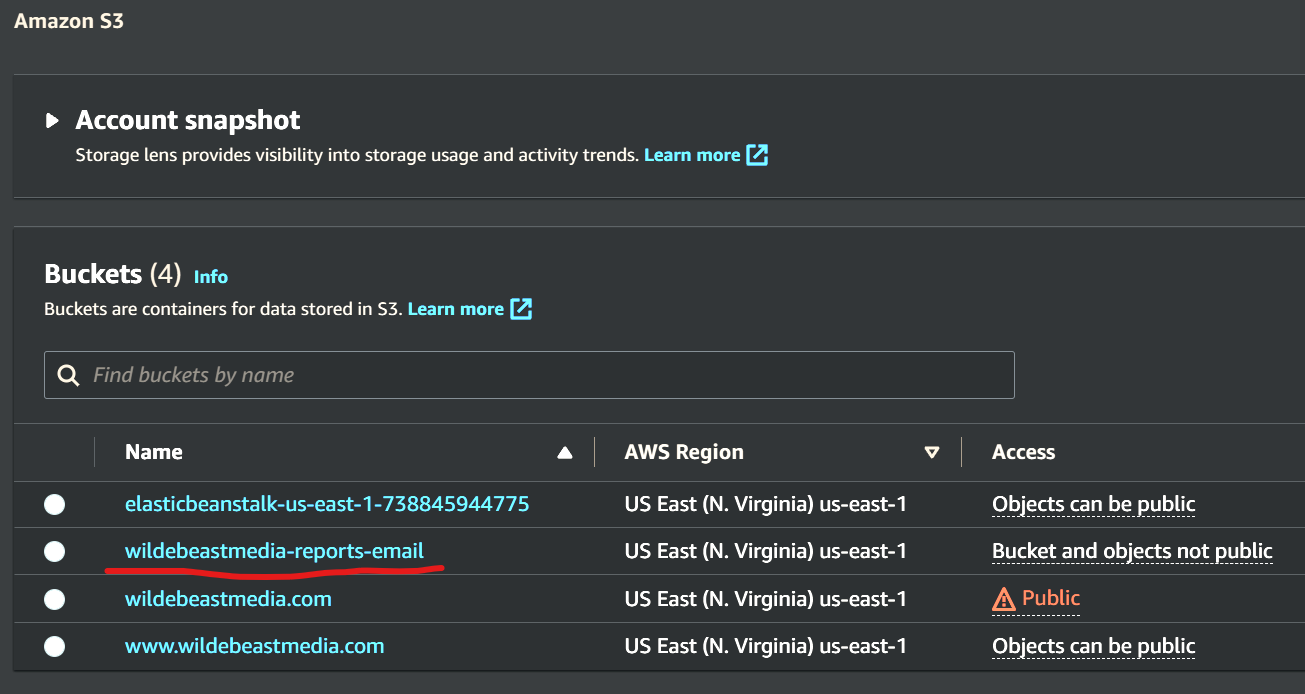Screen dimensions: 1305x694
Task: Click Learn more about Storage lens
Action: click(692, 155)
